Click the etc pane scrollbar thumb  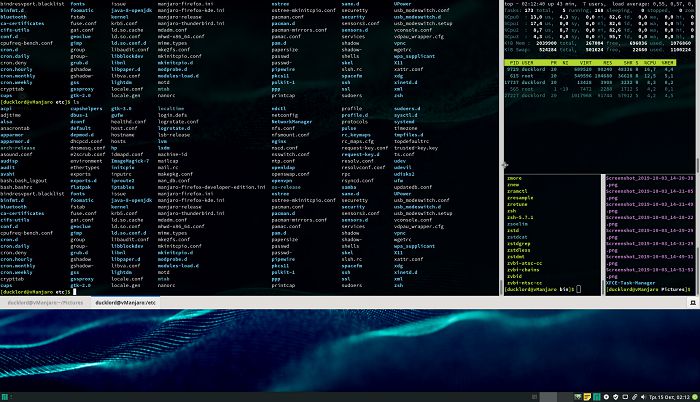(x=500, y=285)
